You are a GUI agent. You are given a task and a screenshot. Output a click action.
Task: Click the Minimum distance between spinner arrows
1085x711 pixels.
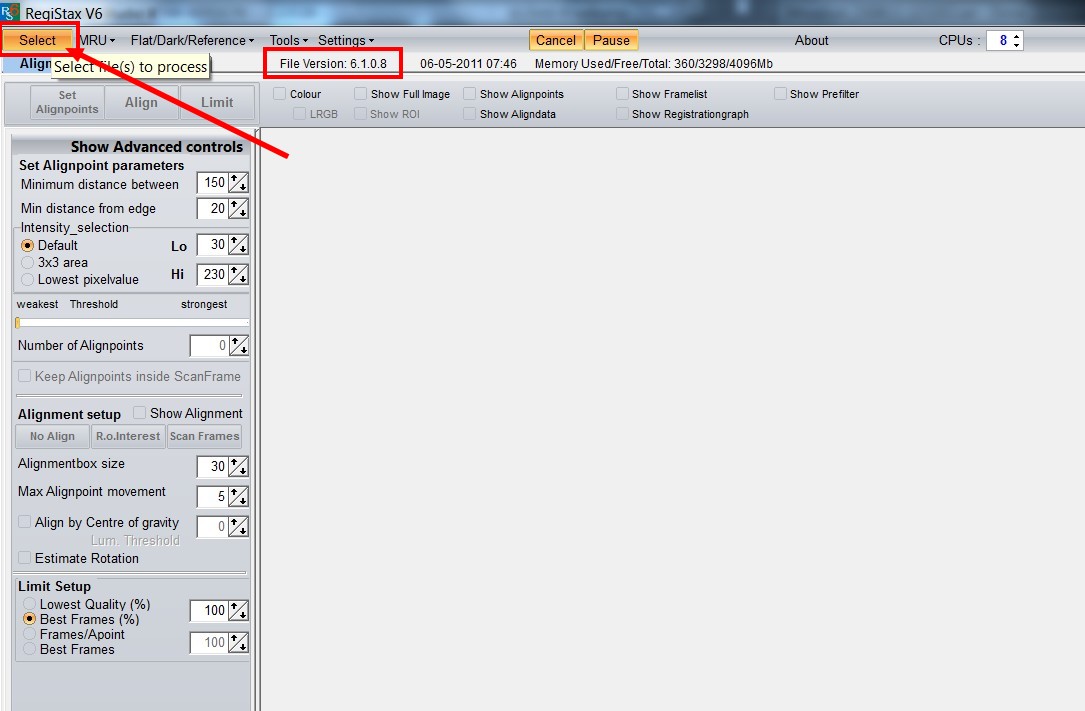[239, 183]
